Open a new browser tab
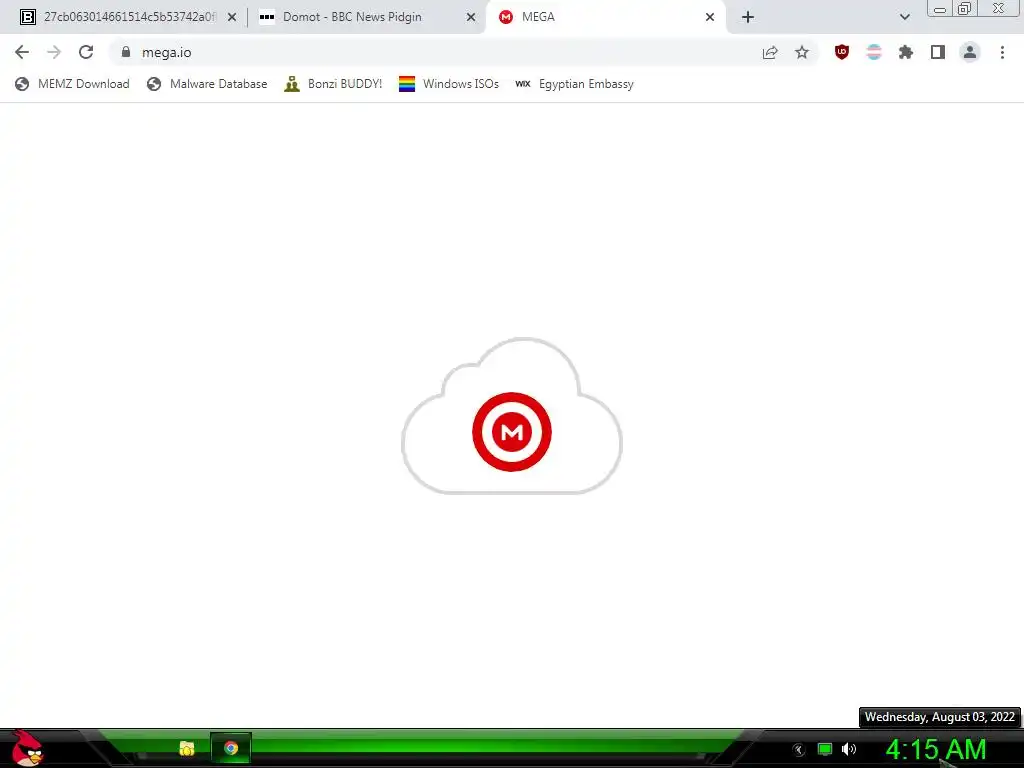Screen dimensions: 1024x768 point(748,17)
